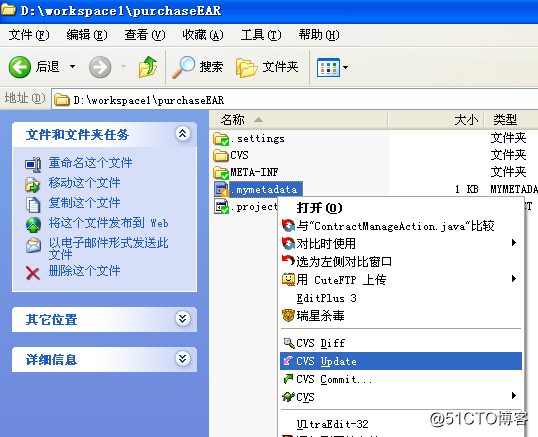Click the red X delete icon

33,273
